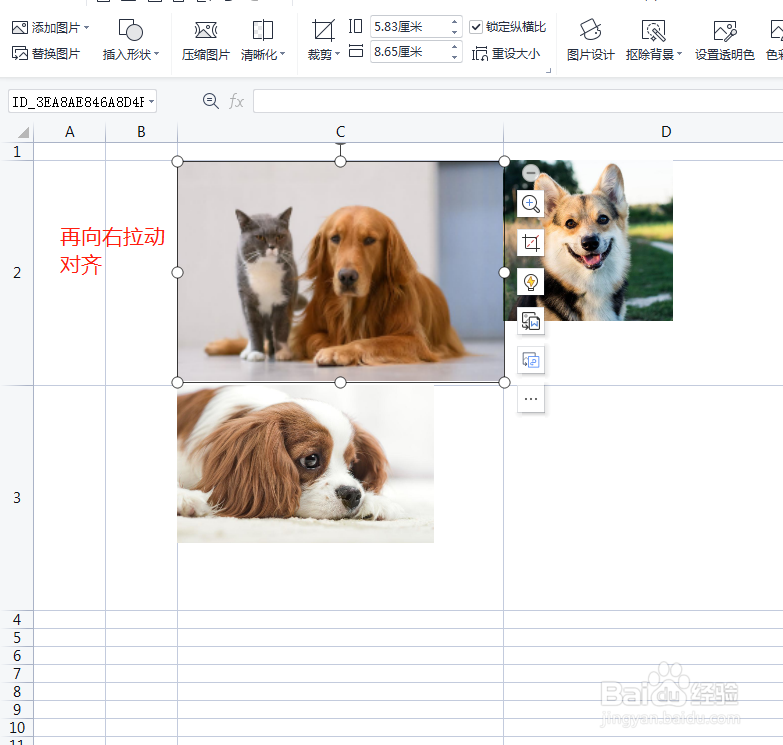Click the right-middle handle of selected picture
The width and height of the screenshot is (783, 745).
[504, 272]
